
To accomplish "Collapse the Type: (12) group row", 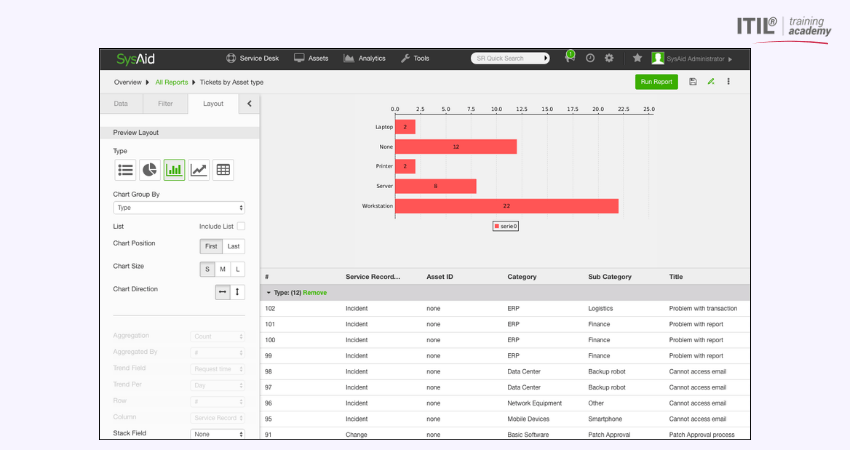I will point(269,292).
